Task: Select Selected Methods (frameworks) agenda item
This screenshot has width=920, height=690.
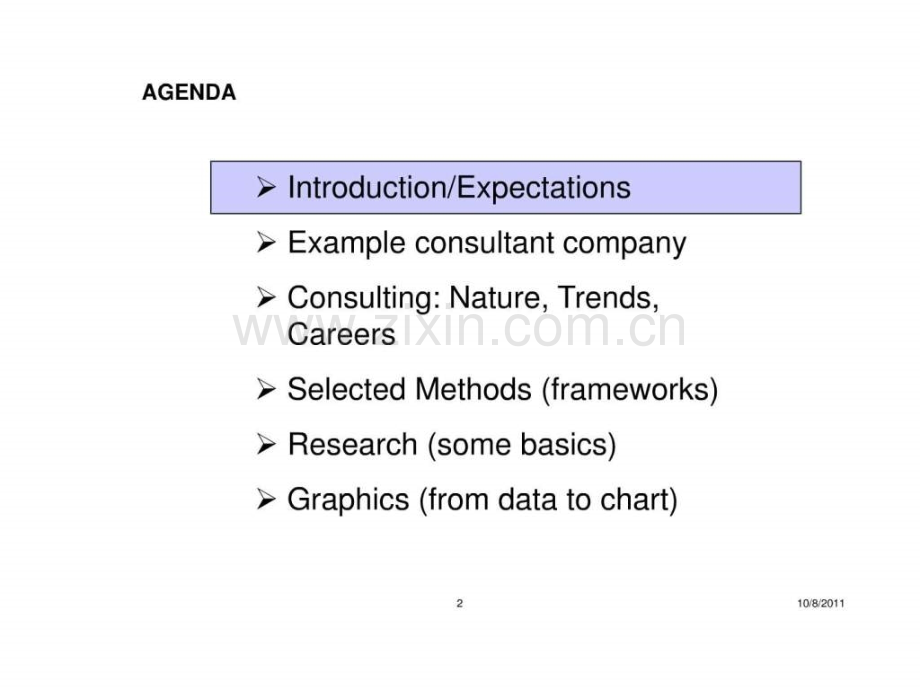Action: tap(503, 390)
